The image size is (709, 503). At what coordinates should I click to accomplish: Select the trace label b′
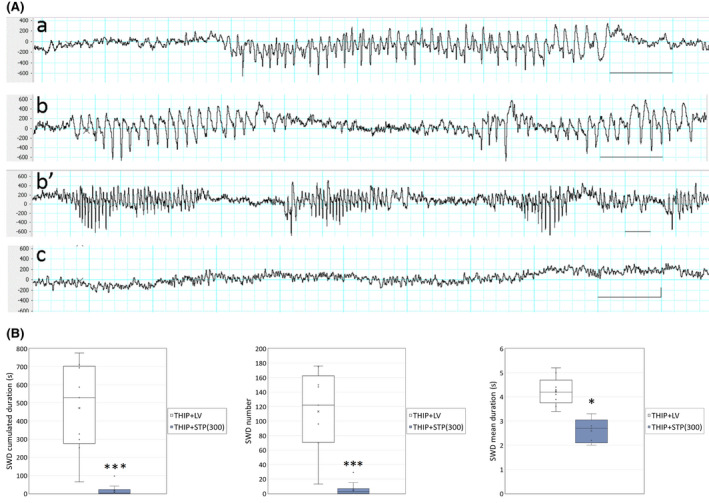[45, 180]
